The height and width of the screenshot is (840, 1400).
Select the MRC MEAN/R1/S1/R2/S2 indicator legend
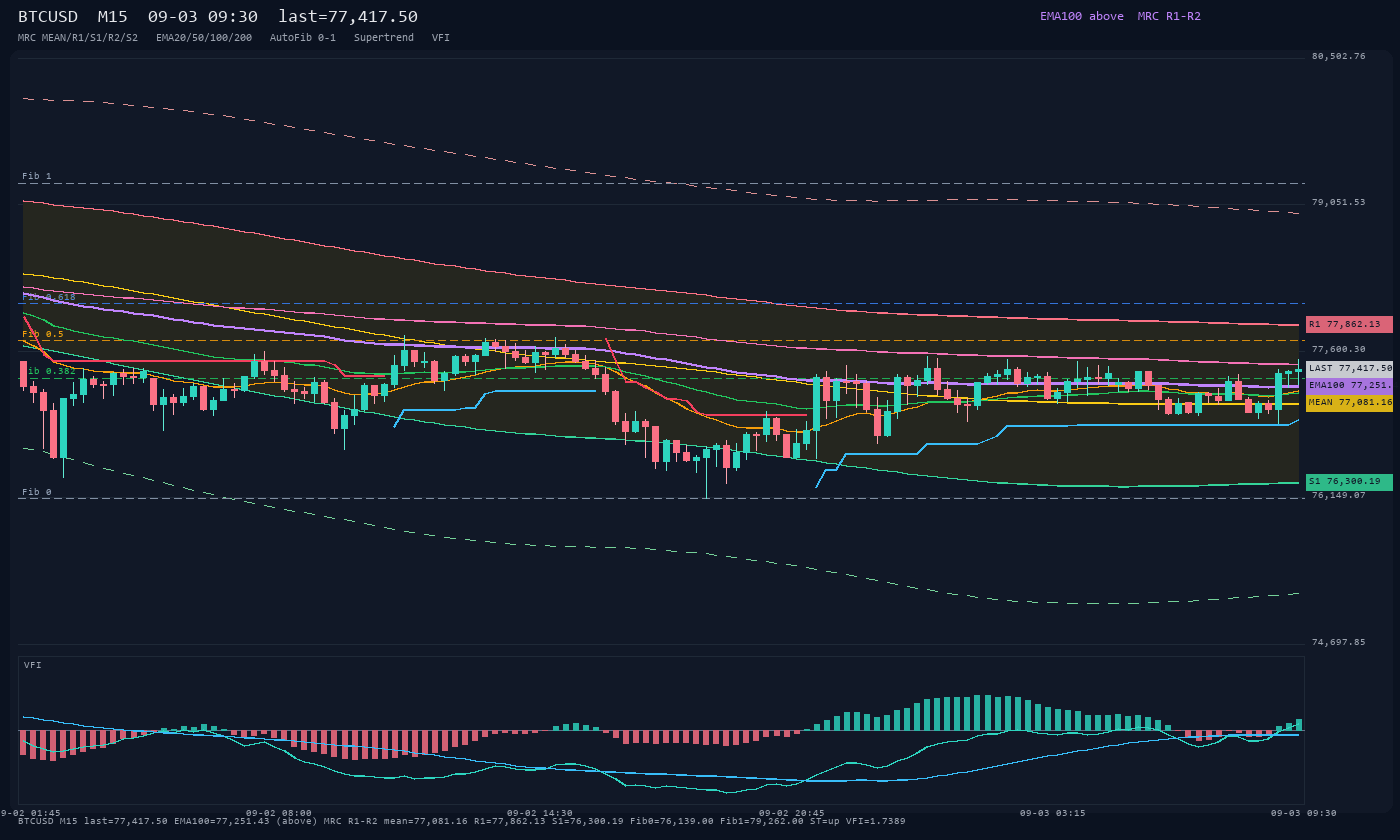click(78, 38)
